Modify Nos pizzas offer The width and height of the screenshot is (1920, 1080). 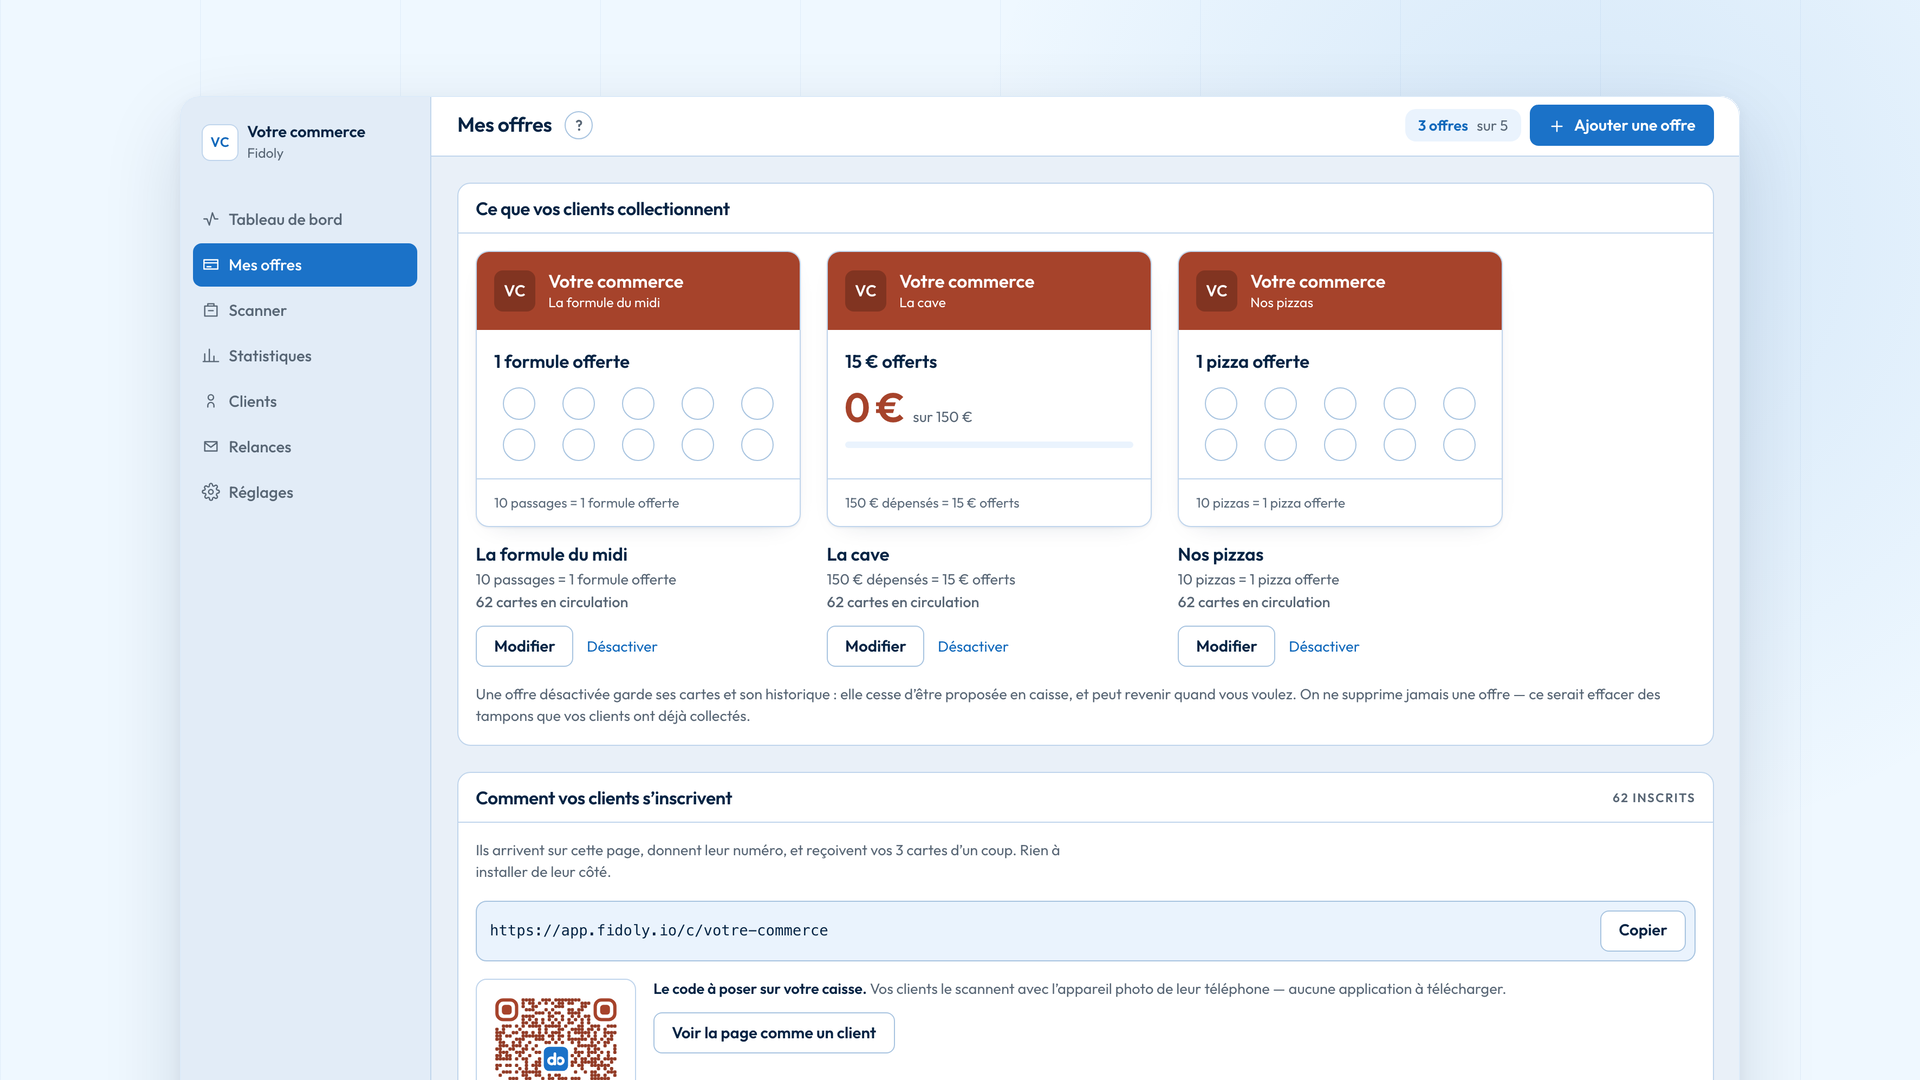(1226, 646)
